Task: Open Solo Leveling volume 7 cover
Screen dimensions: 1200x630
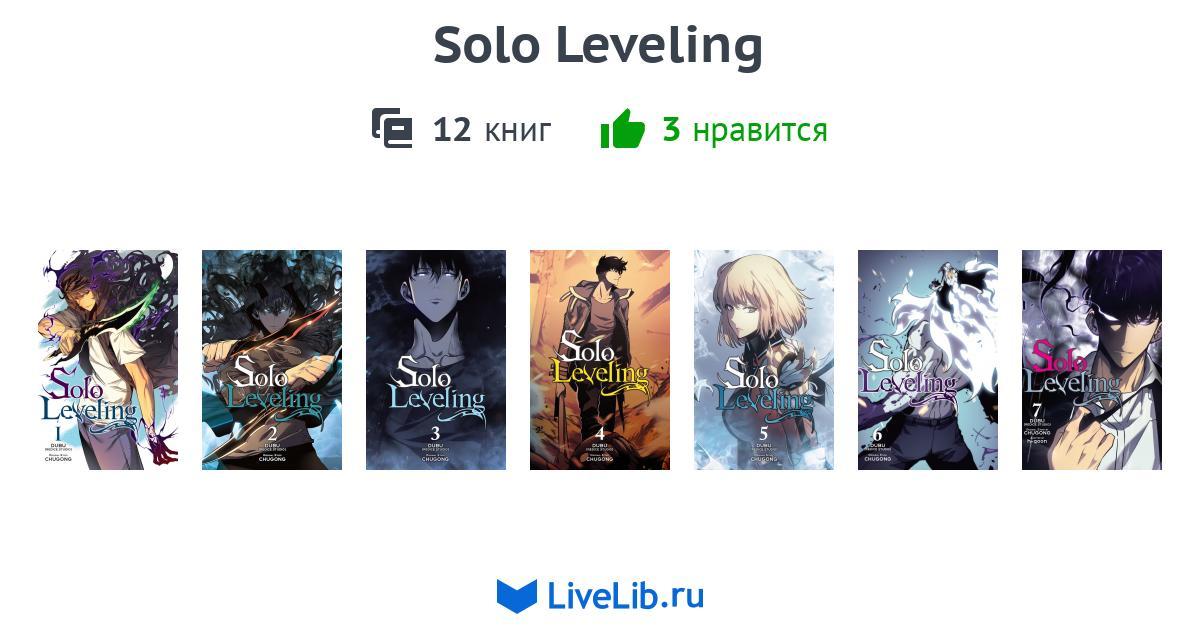Action: point(1092,360)
